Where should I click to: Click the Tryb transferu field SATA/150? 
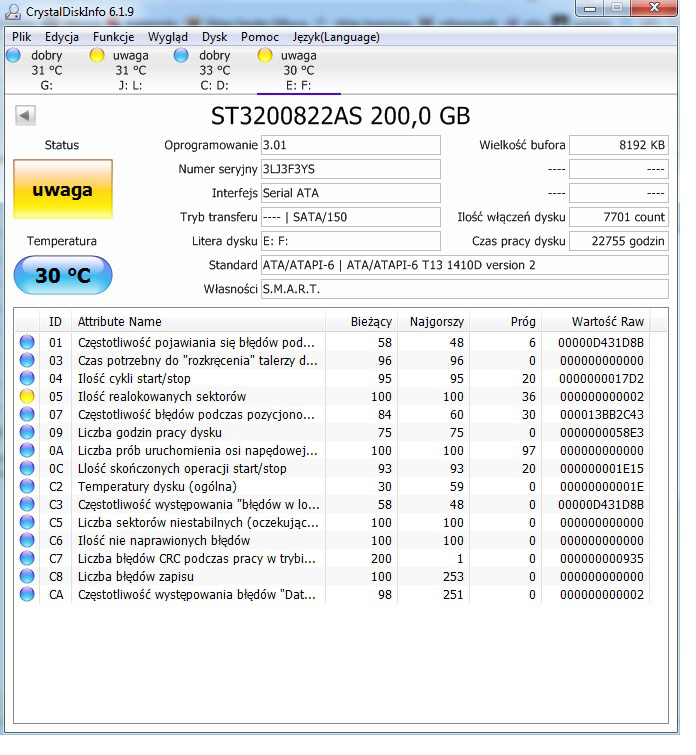(x=351, y=217)
